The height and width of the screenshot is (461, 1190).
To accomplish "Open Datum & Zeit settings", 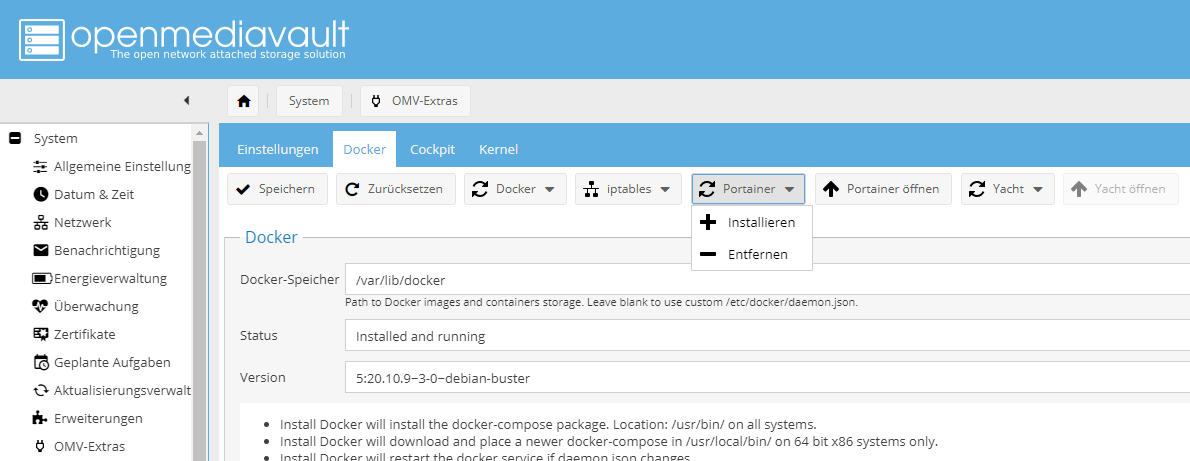I will point(93,194).
